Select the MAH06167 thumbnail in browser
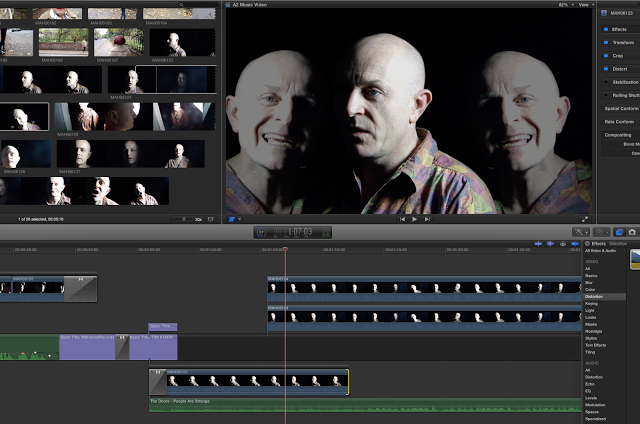 [x=119, y=42]
